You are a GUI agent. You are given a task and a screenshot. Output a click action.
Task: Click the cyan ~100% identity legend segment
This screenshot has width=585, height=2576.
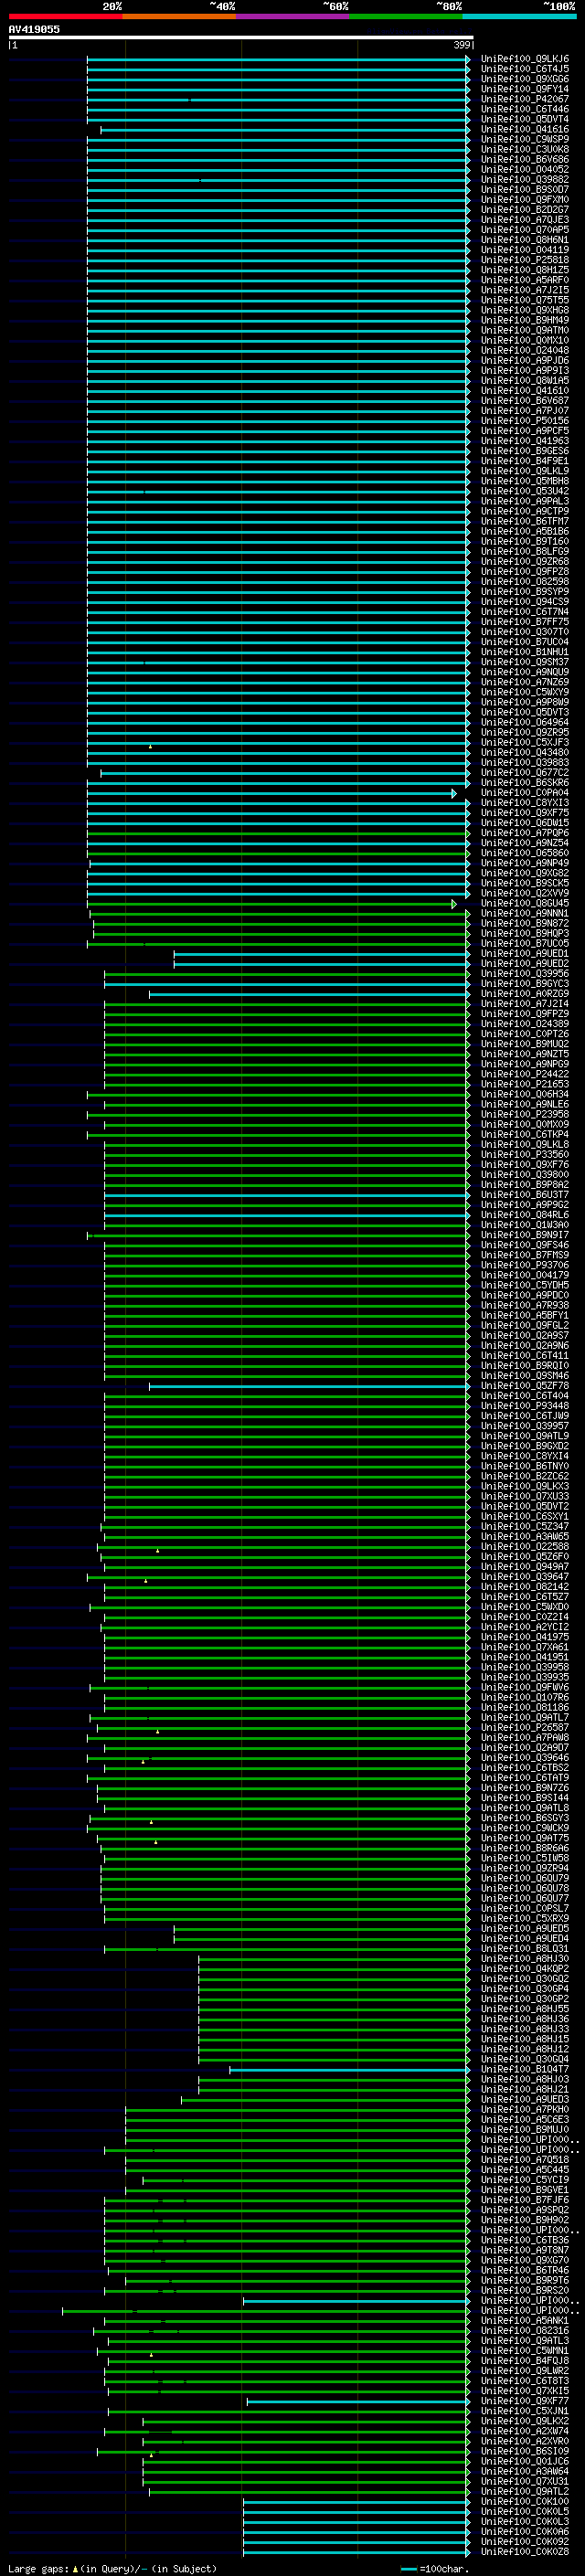point(519,16)
